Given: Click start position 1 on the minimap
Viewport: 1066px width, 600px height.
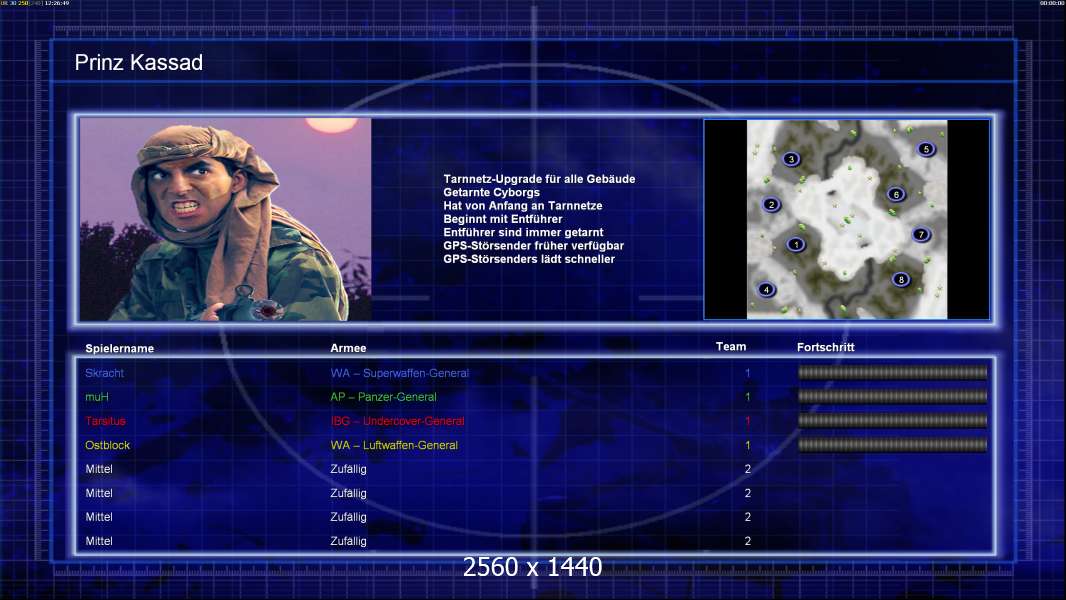Looking at the screenshot, I should click(796, 245).
